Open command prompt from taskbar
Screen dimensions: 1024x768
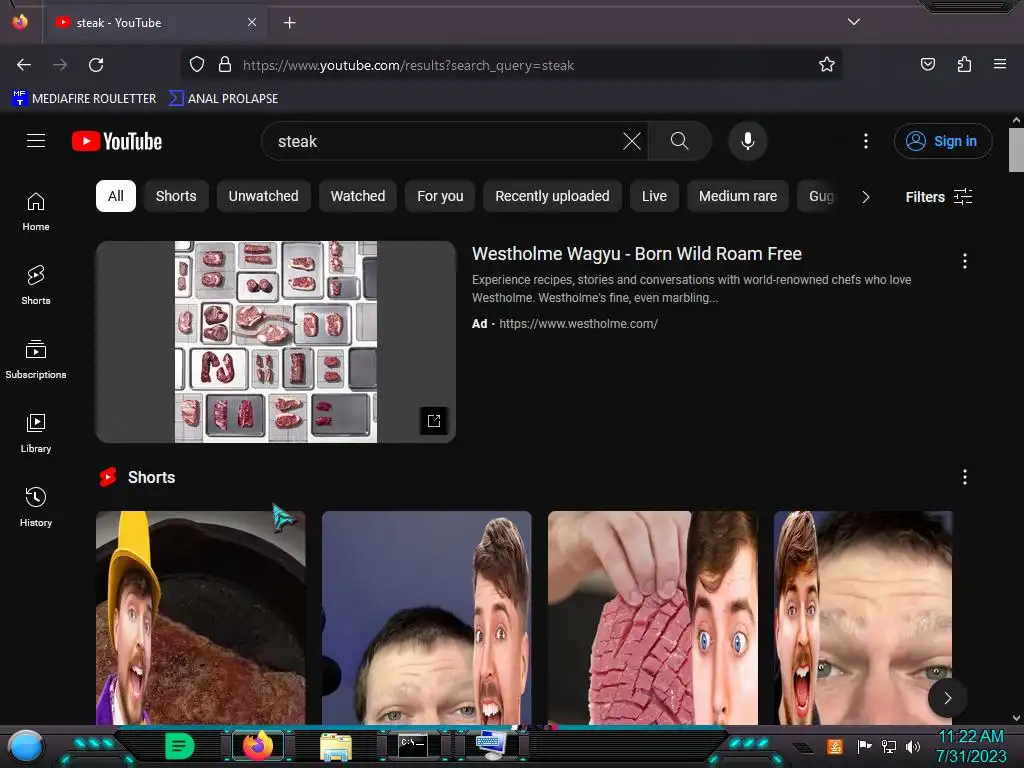click(x=413, y=745)
